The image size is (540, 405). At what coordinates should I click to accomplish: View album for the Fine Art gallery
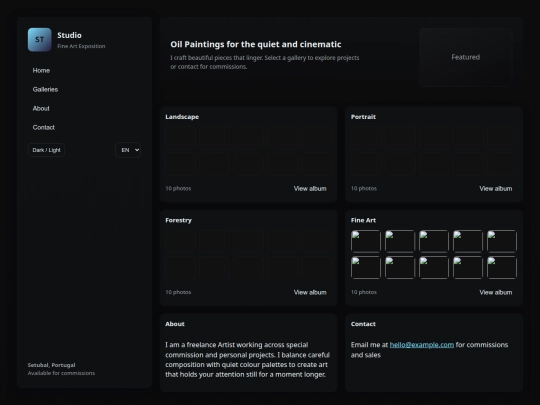496,292
